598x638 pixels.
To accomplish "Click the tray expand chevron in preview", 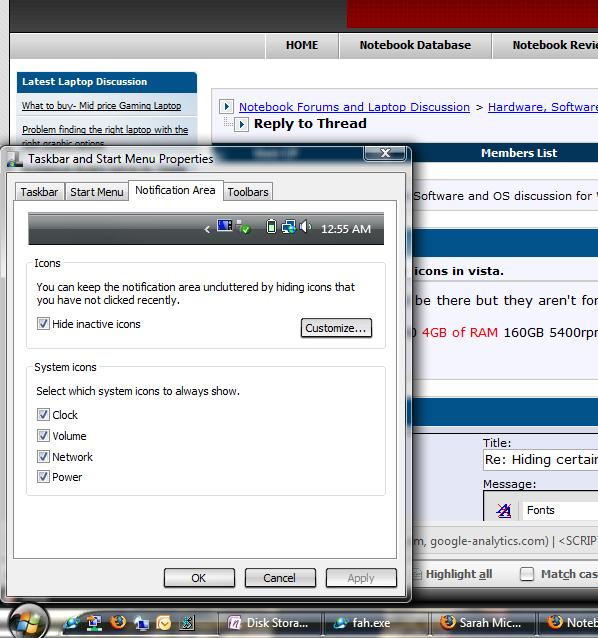I will (207, 229).
